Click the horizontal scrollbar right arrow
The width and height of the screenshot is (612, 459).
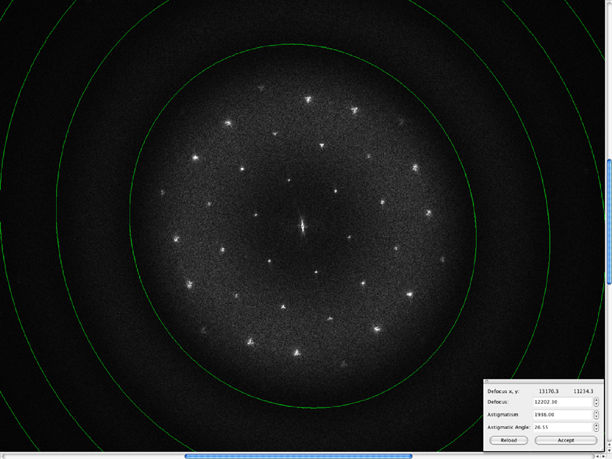[x=603, y=456]
